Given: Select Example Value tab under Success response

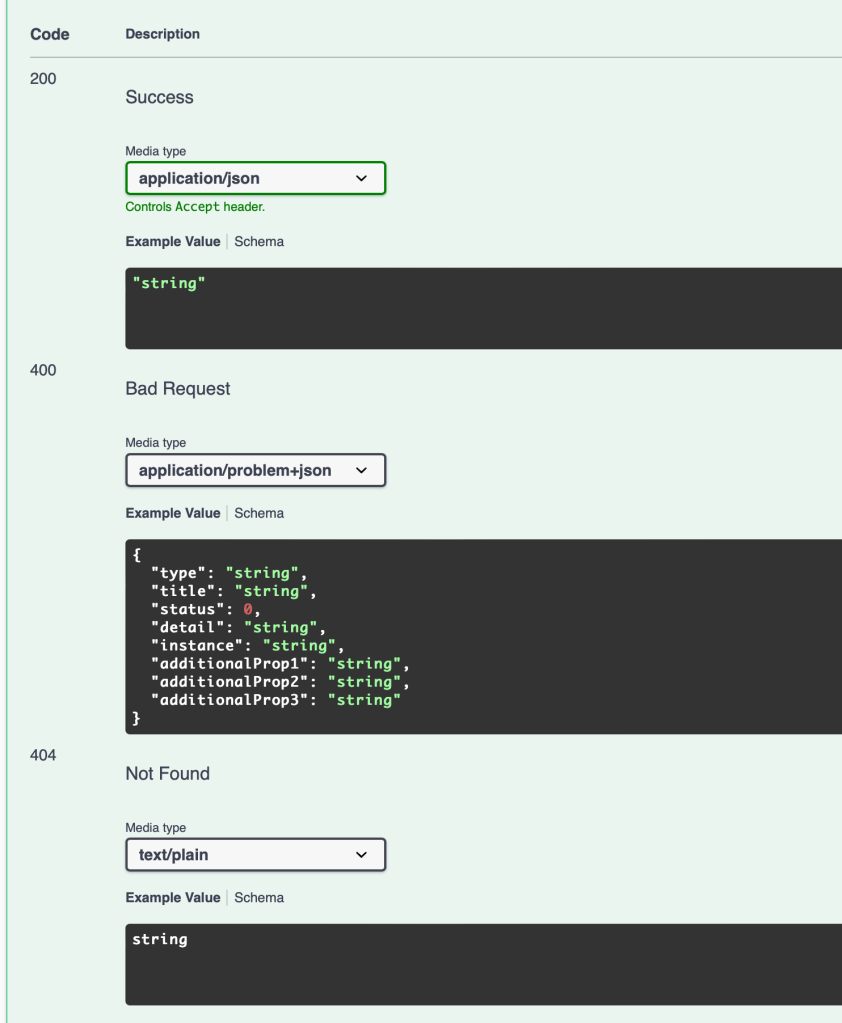Looking at the screenshot, I should tap(173, 241).
